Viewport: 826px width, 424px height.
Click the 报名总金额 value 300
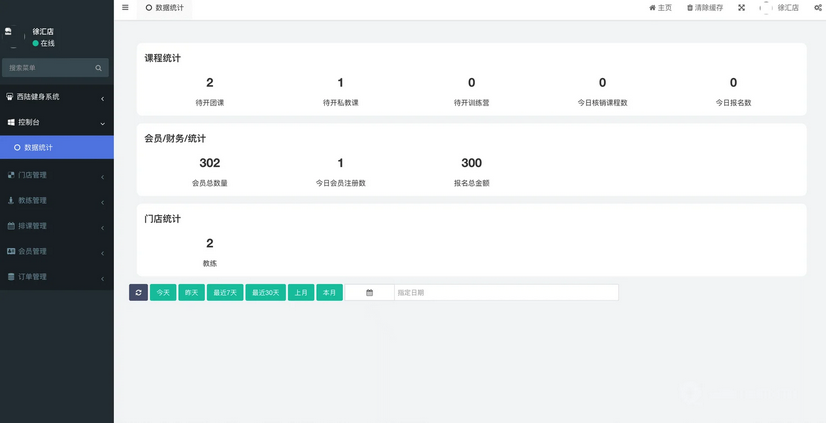point(471,163)
